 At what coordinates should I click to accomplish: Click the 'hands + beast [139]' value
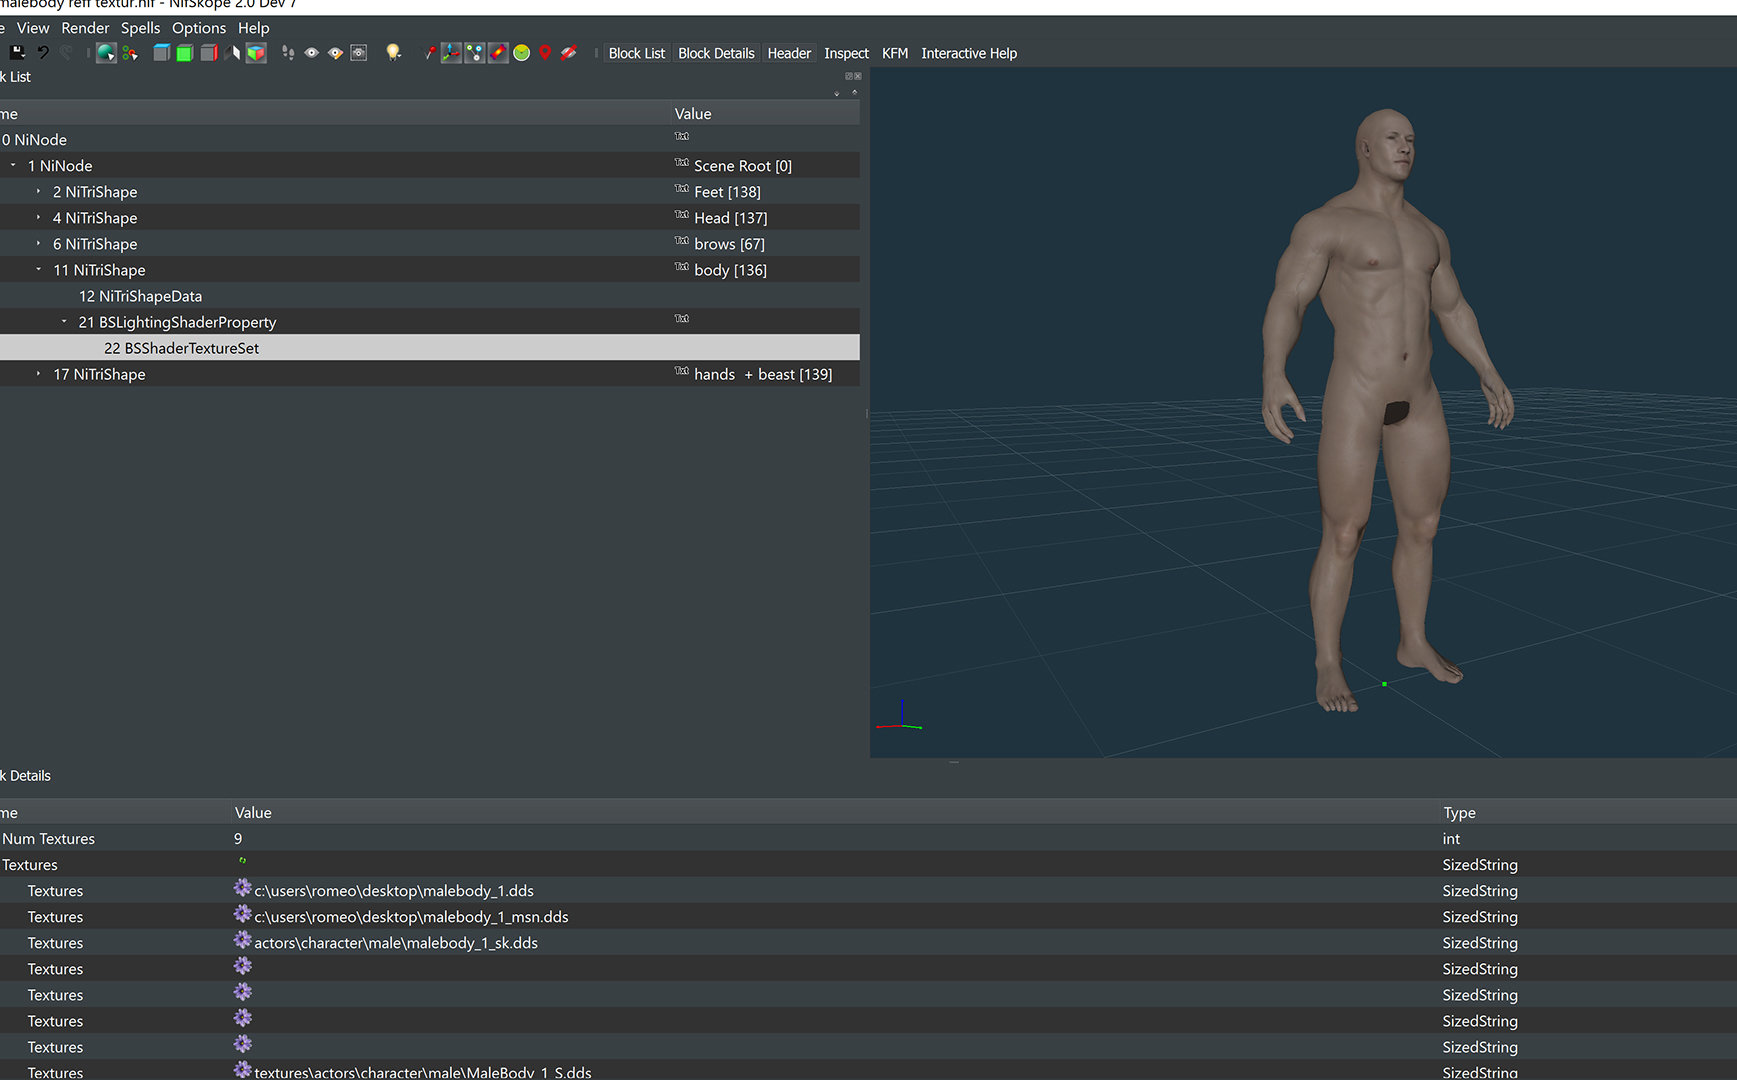[x=763, y=374]
